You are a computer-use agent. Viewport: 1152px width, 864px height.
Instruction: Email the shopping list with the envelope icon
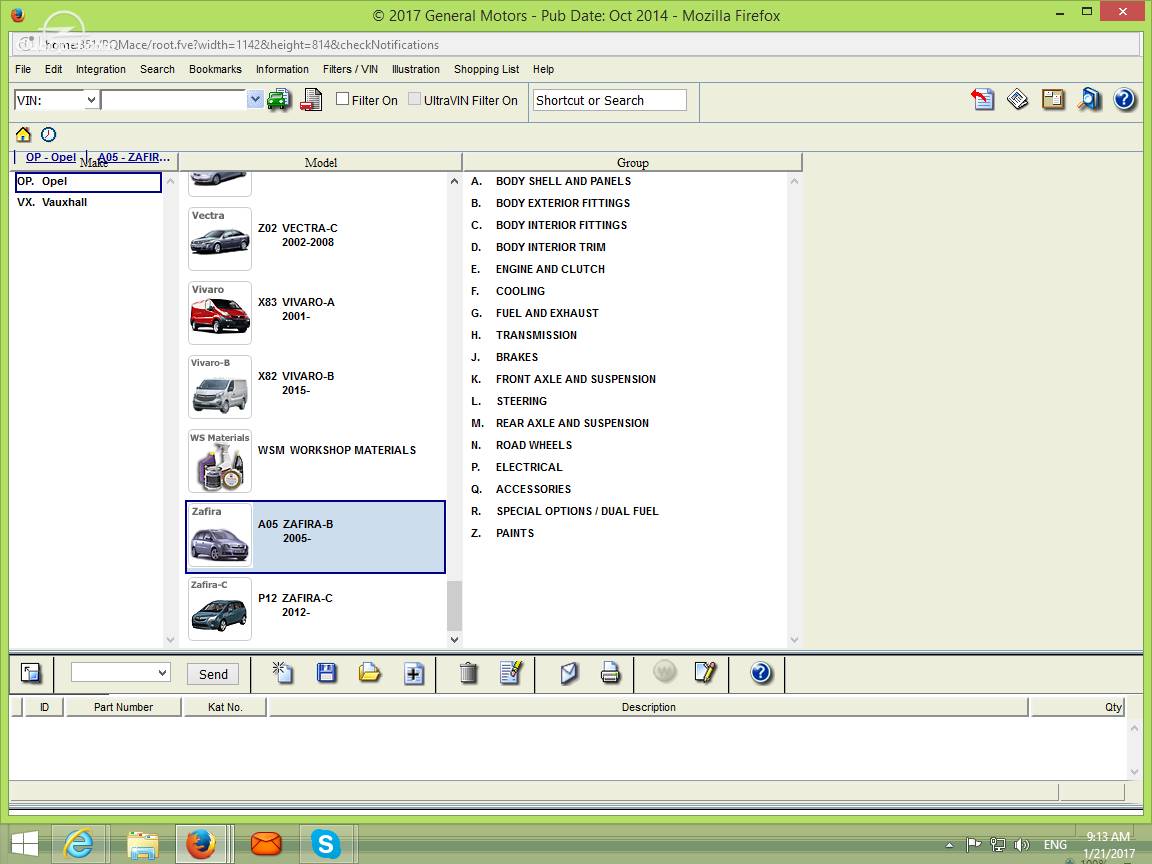(x=569, y=672)
